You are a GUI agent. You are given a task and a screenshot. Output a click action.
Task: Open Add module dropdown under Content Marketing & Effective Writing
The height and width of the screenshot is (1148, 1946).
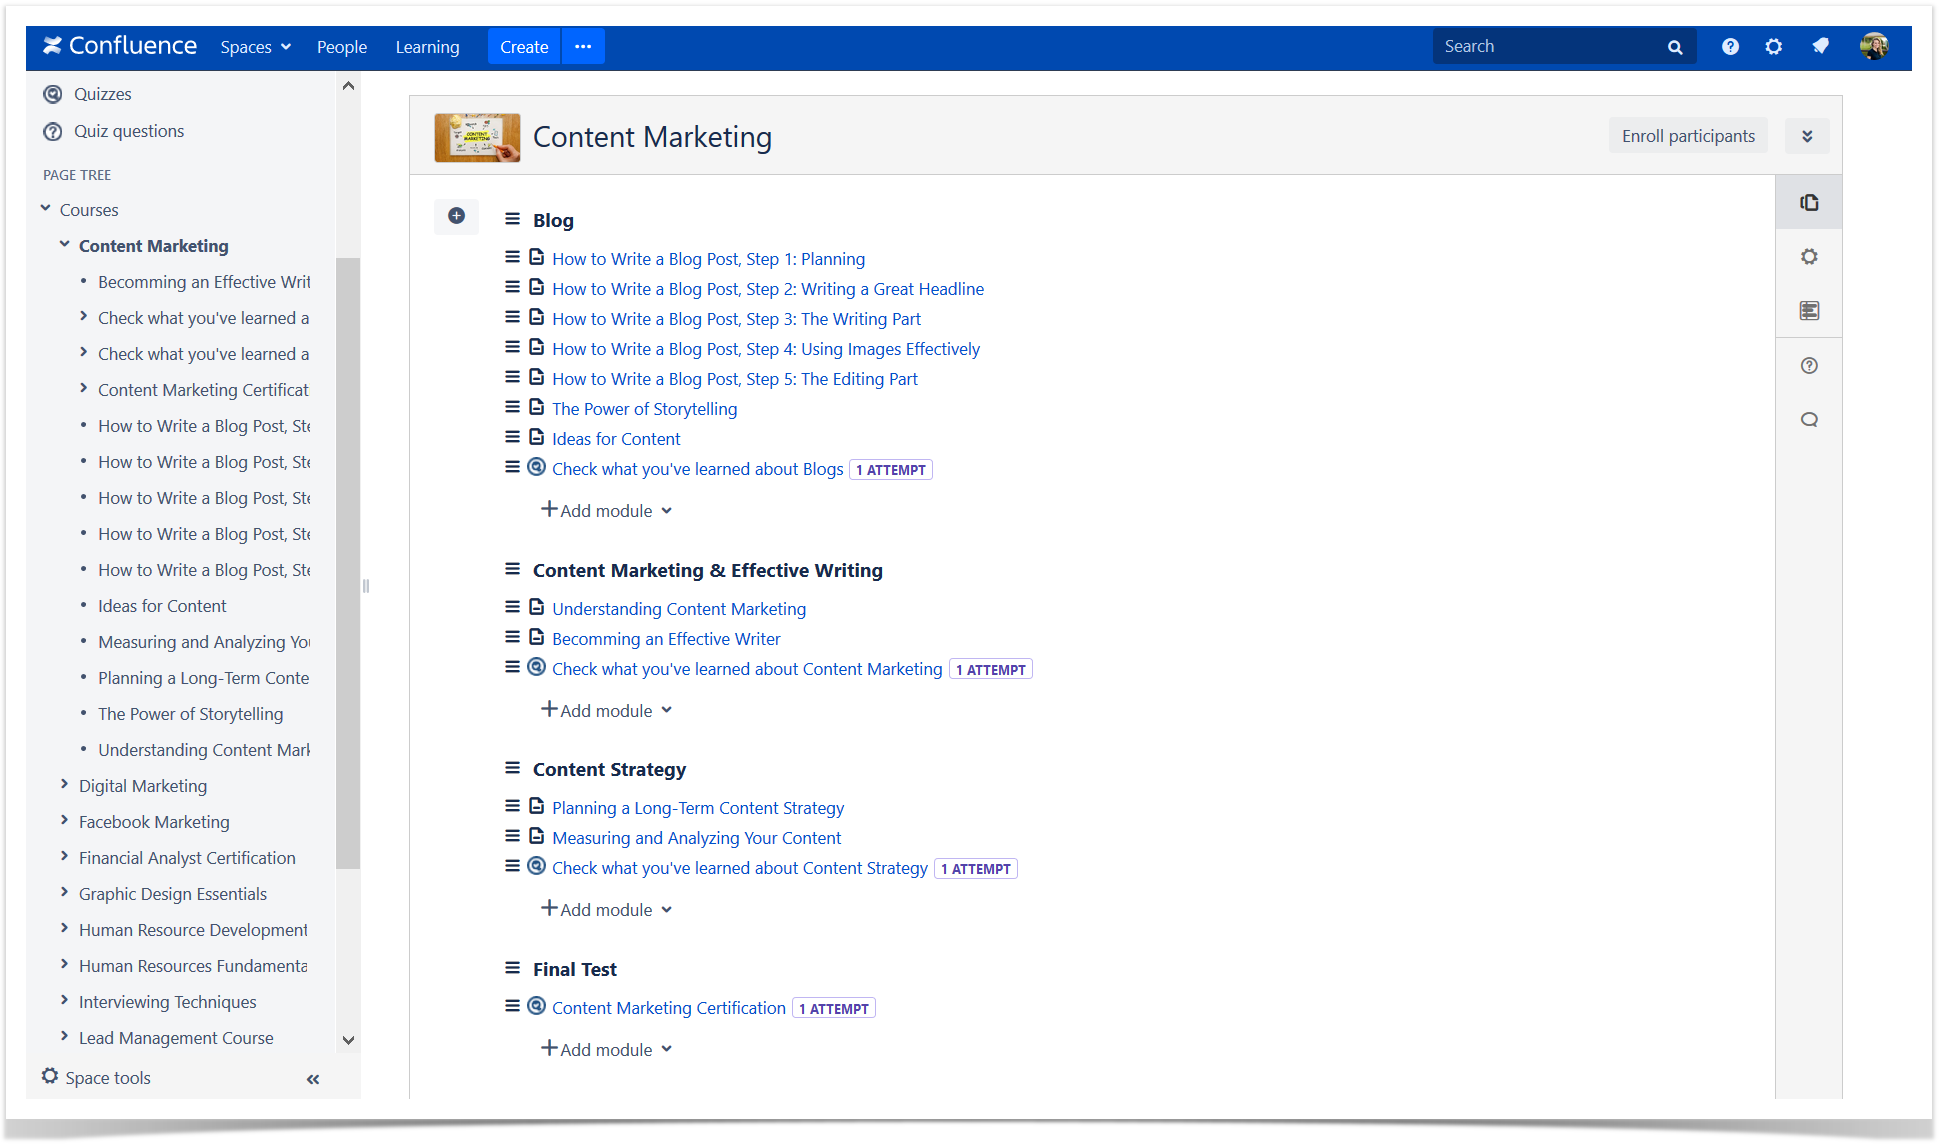(608, 710)
